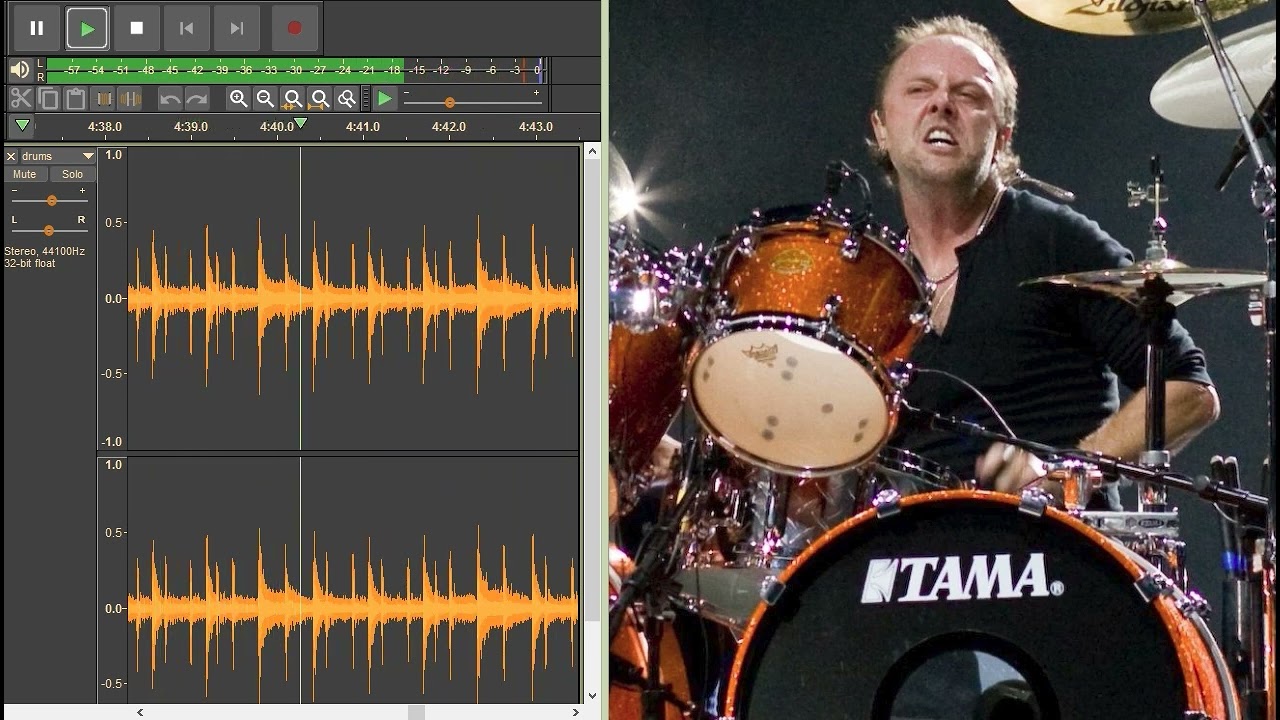Click the green playhead marker on timeline

point(300,124)
